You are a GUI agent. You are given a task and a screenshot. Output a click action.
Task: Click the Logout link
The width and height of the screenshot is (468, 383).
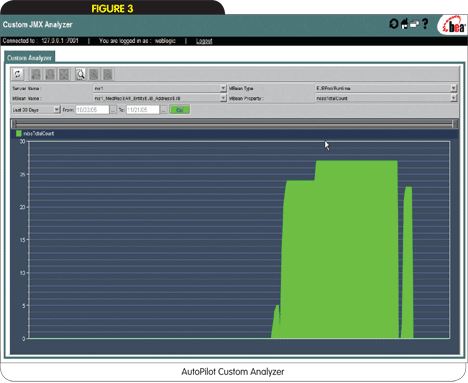[204, 41]
